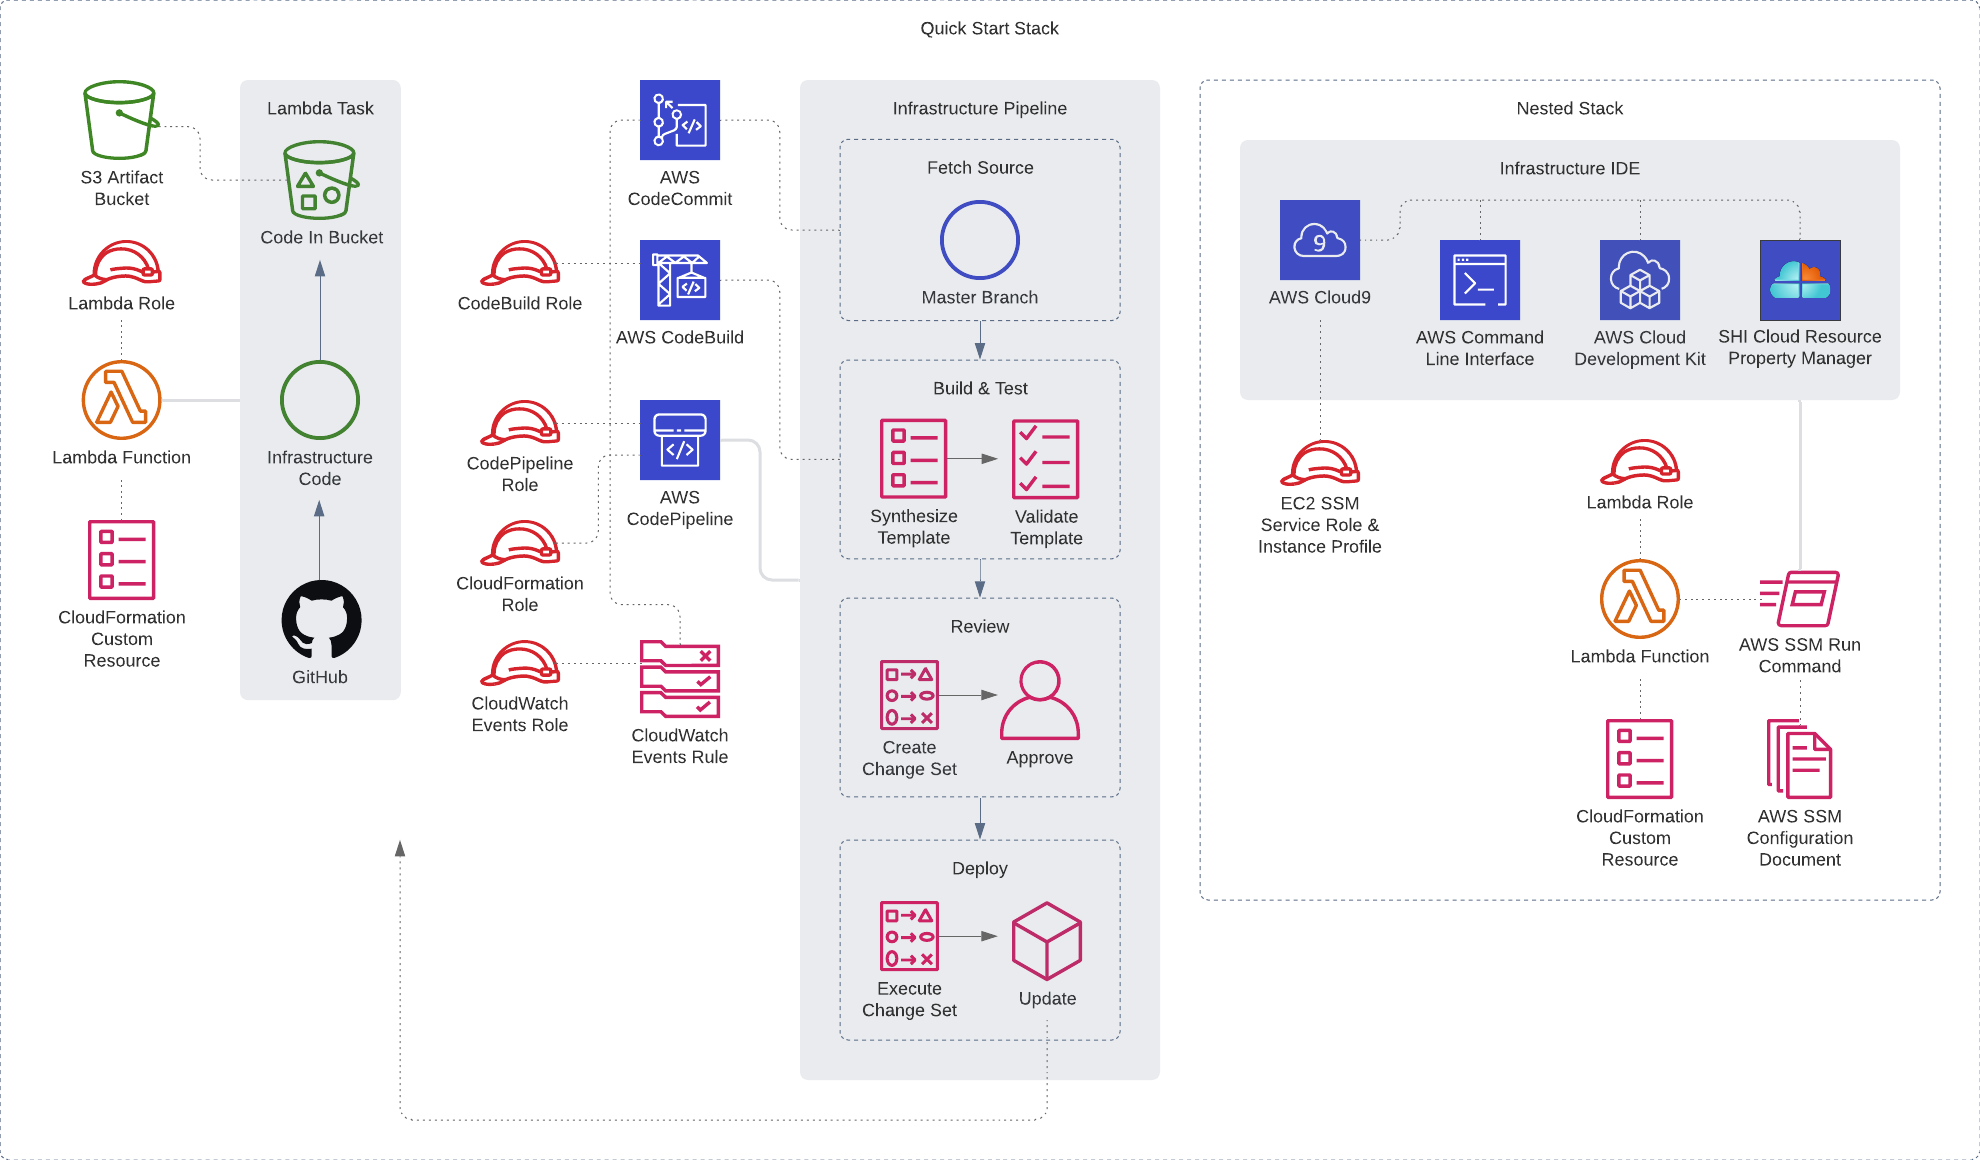Screen dimensions: 1980x1160
Task: Click the CloudWatch Events Rule icon
Action: (x=680, y=679)
